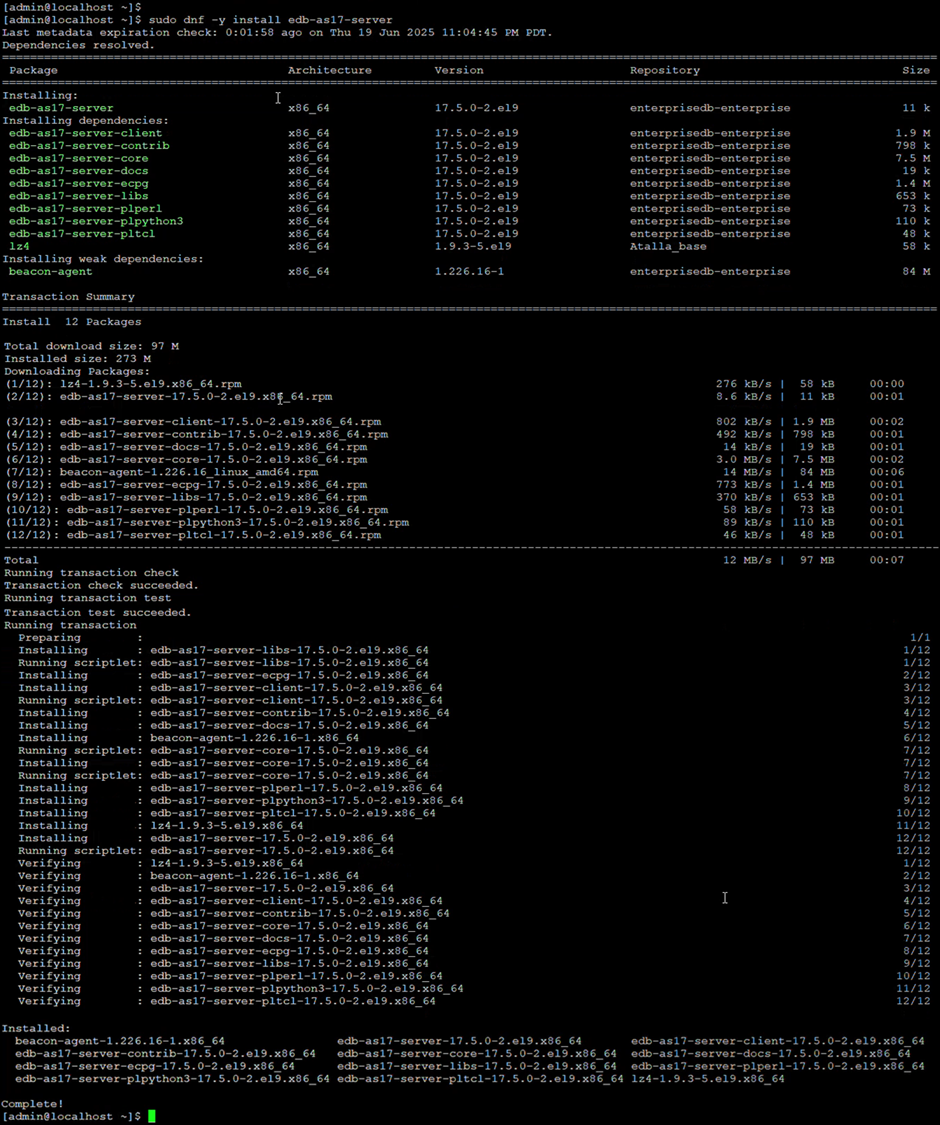Click the sudo dnf install command line
940x1125 pixels.
click(197, 19)
